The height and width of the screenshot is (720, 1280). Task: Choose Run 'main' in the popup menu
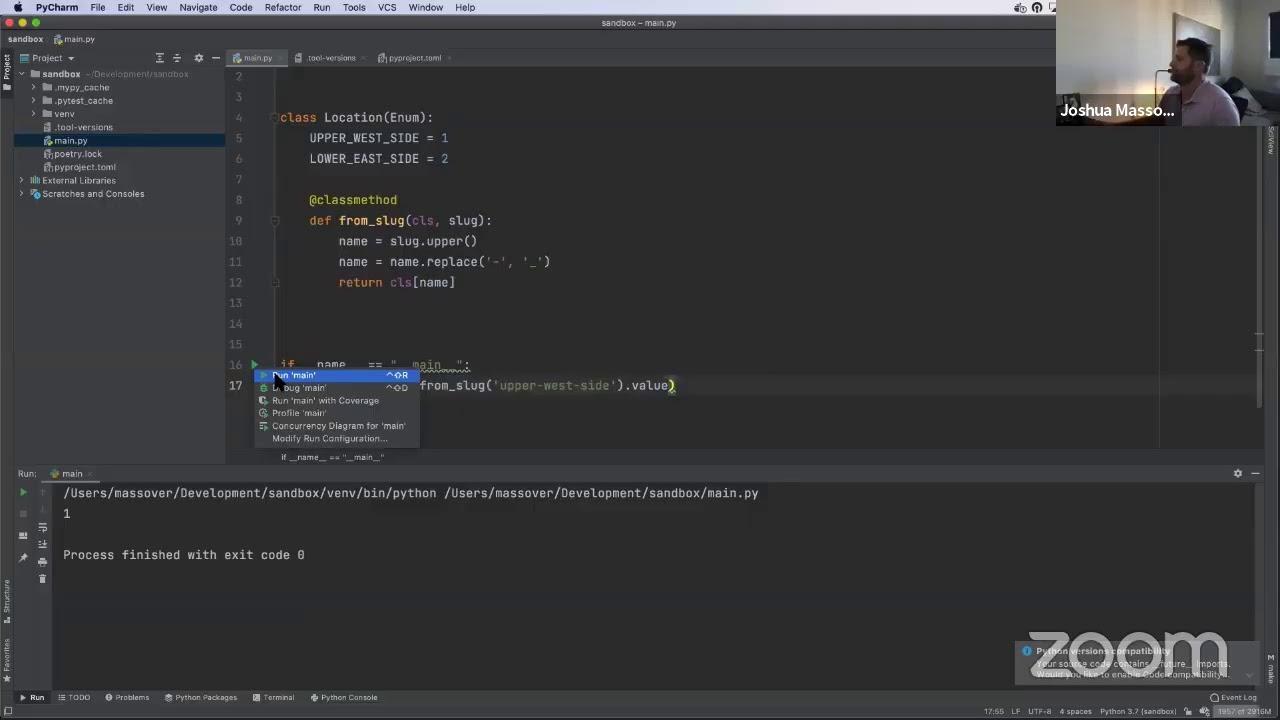coord(335,375)
